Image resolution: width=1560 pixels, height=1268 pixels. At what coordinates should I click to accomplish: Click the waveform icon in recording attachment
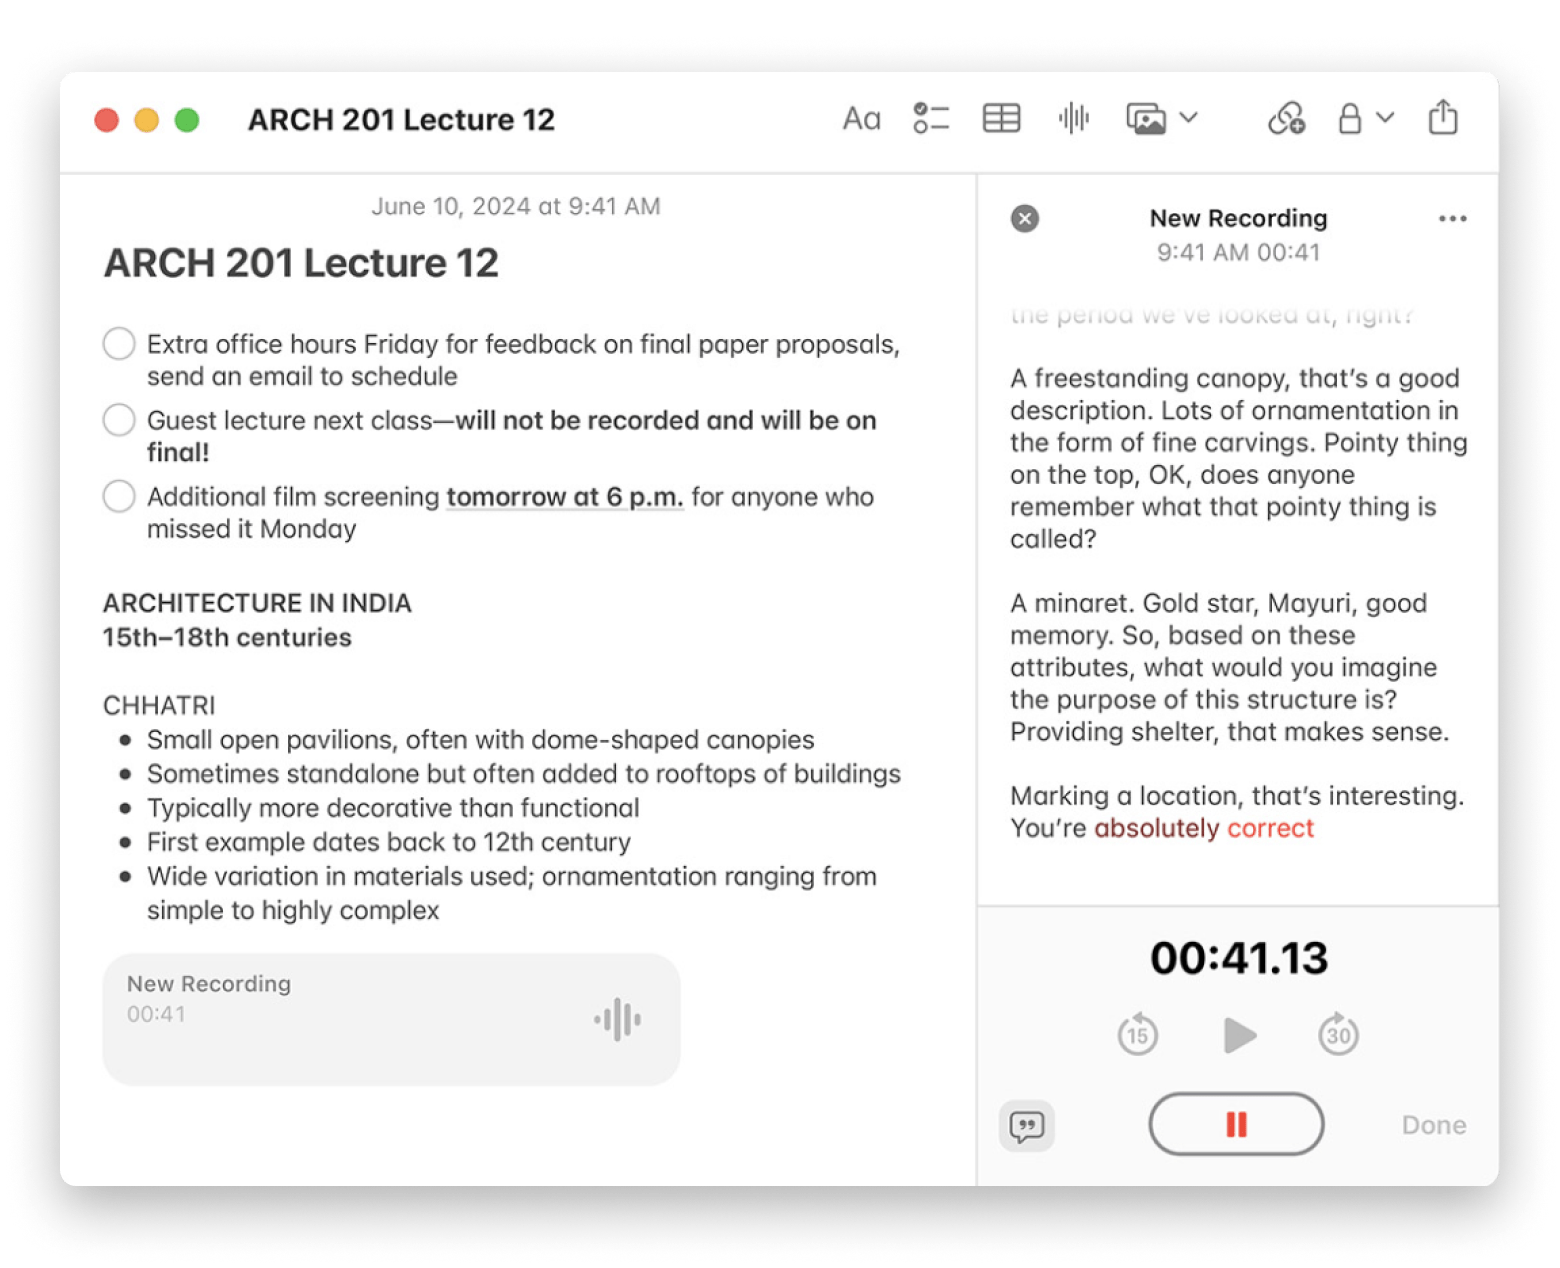point(618,1019)
